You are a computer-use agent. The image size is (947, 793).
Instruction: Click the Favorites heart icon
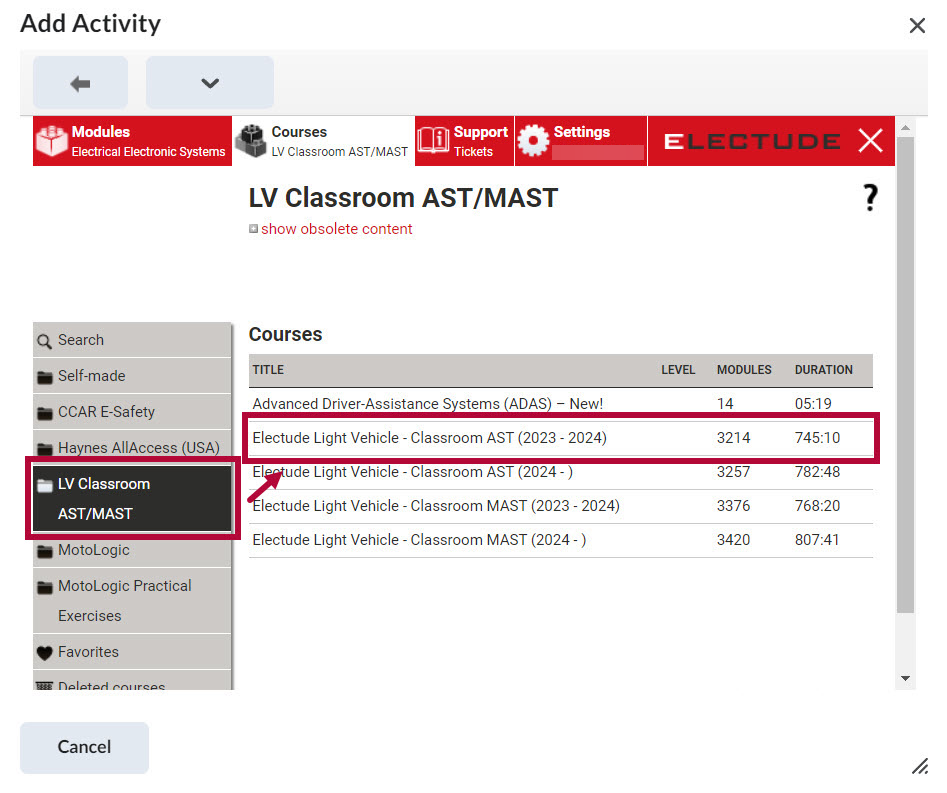coord(45,653)
